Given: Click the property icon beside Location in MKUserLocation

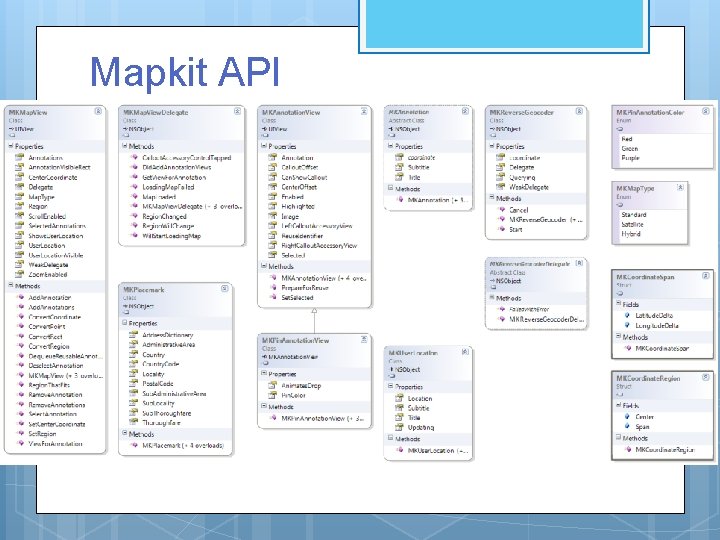Looking at the screenshot, I should pyautogui.click(x=399, y=399).
